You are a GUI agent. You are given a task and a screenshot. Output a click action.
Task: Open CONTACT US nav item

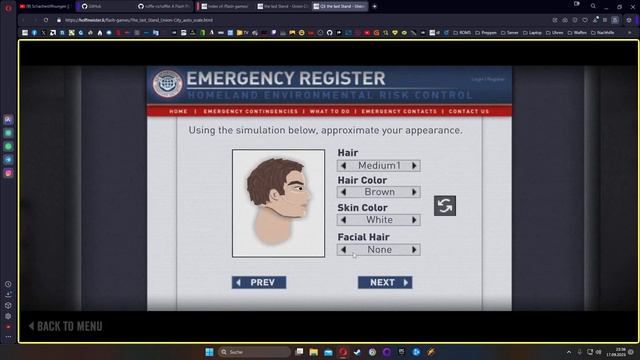(469, 111)
